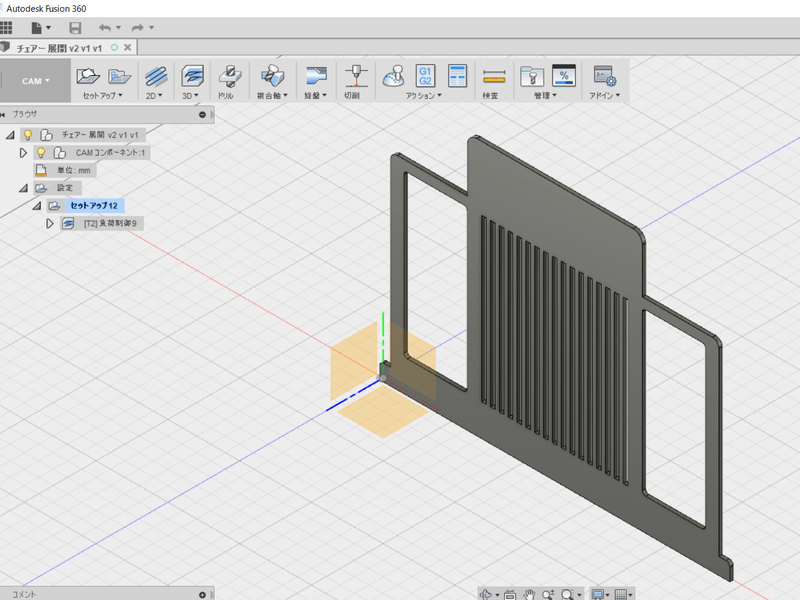The image size is (800, 600).
Task: Click the Measure ruler icon under 検査
Action: coord(492,75)
